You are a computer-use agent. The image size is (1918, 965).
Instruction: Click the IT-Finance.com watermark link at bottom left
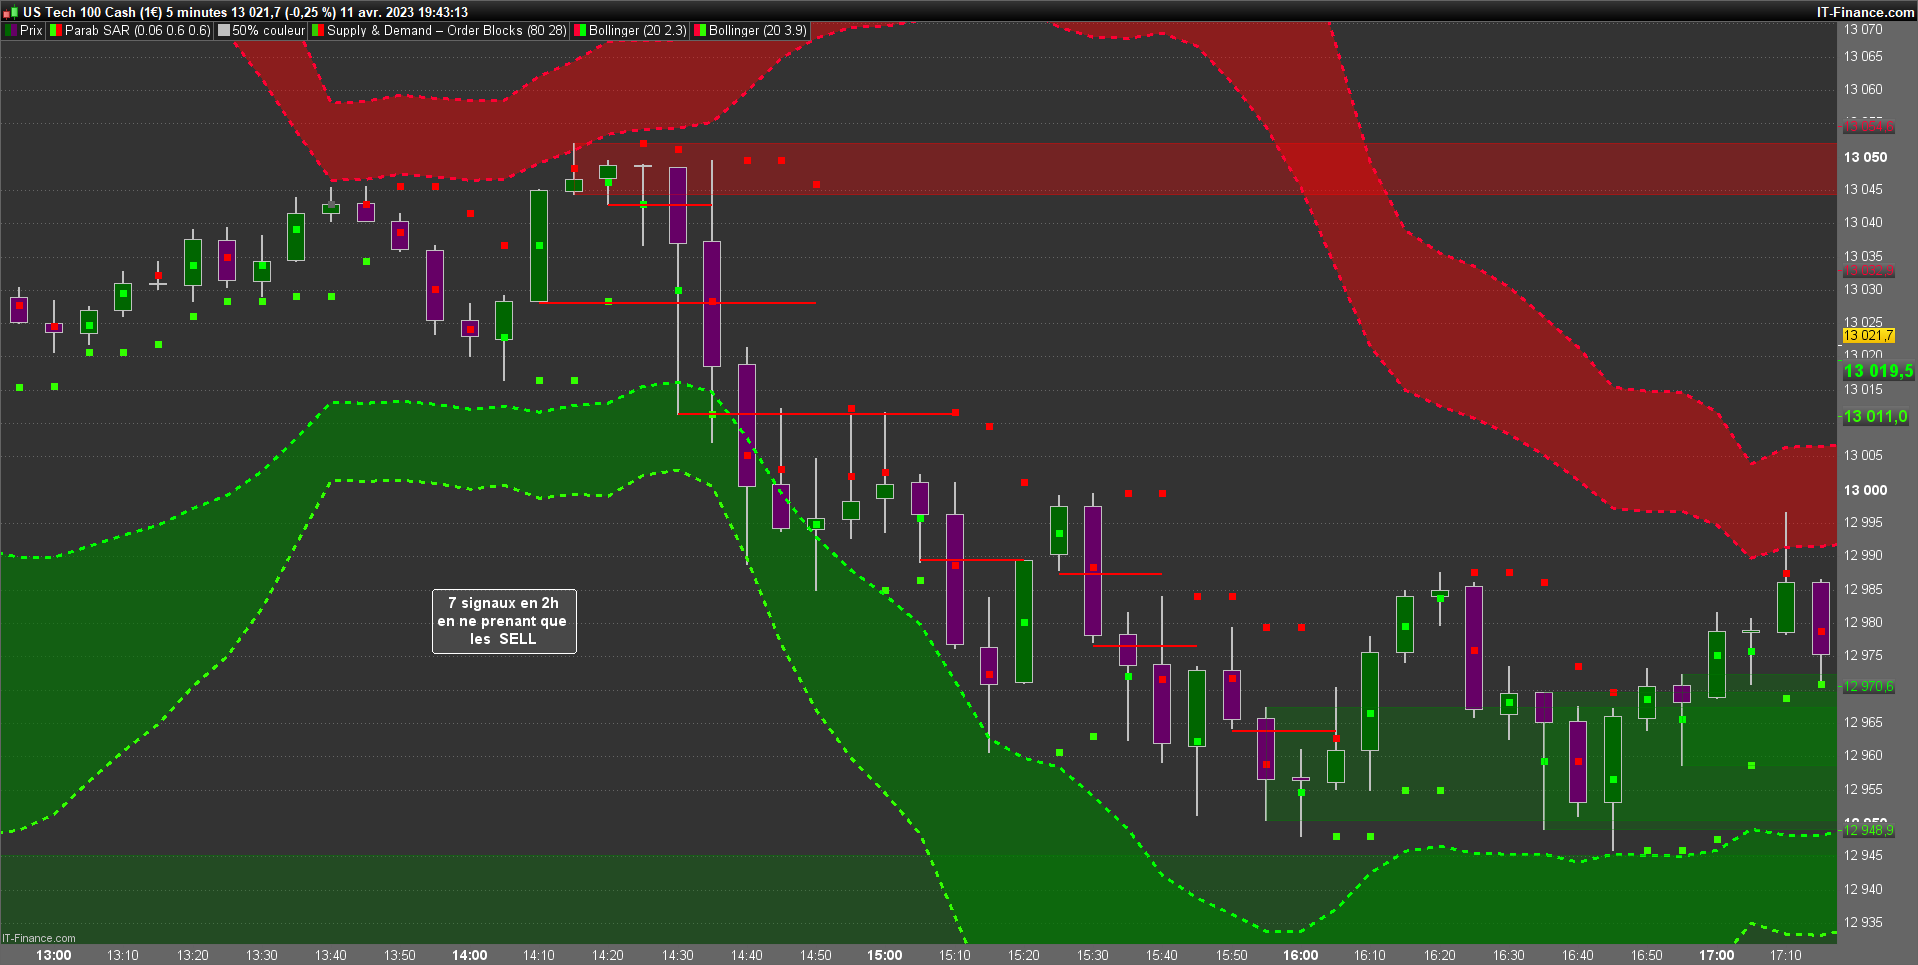pyautogui.click(x=39, y=938)
